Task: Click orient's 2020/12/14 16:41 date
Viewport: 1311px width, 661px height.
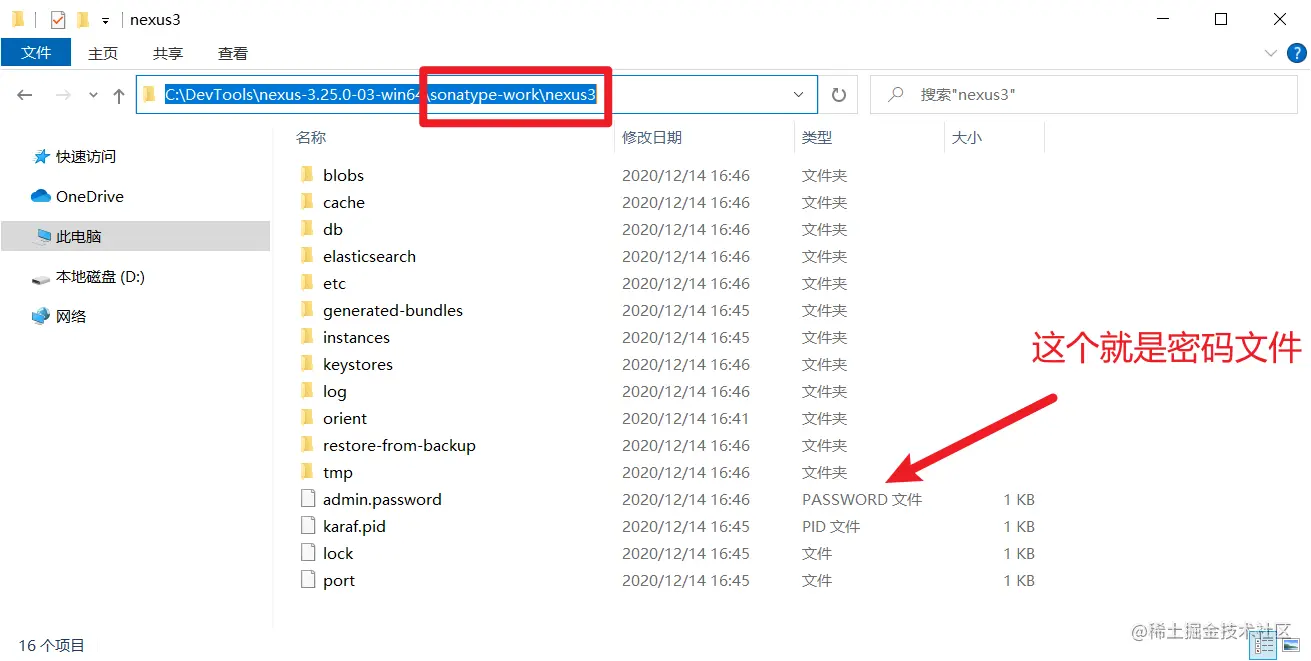Action: point(686,418)
